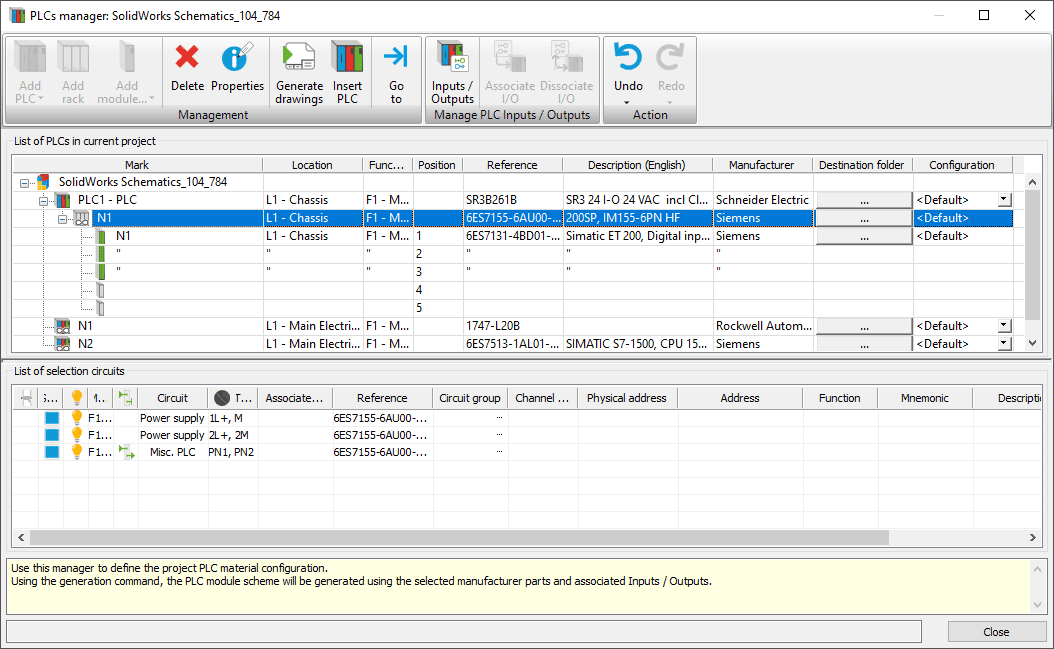
Task: Click blue square of Misc. PLC row
Action: pos(52,451)
